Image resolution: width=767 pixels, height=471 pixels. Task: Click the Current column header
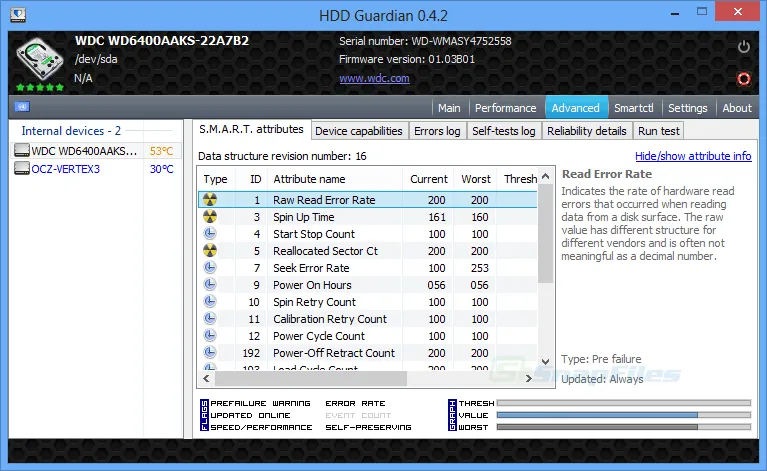pos(429,179)
